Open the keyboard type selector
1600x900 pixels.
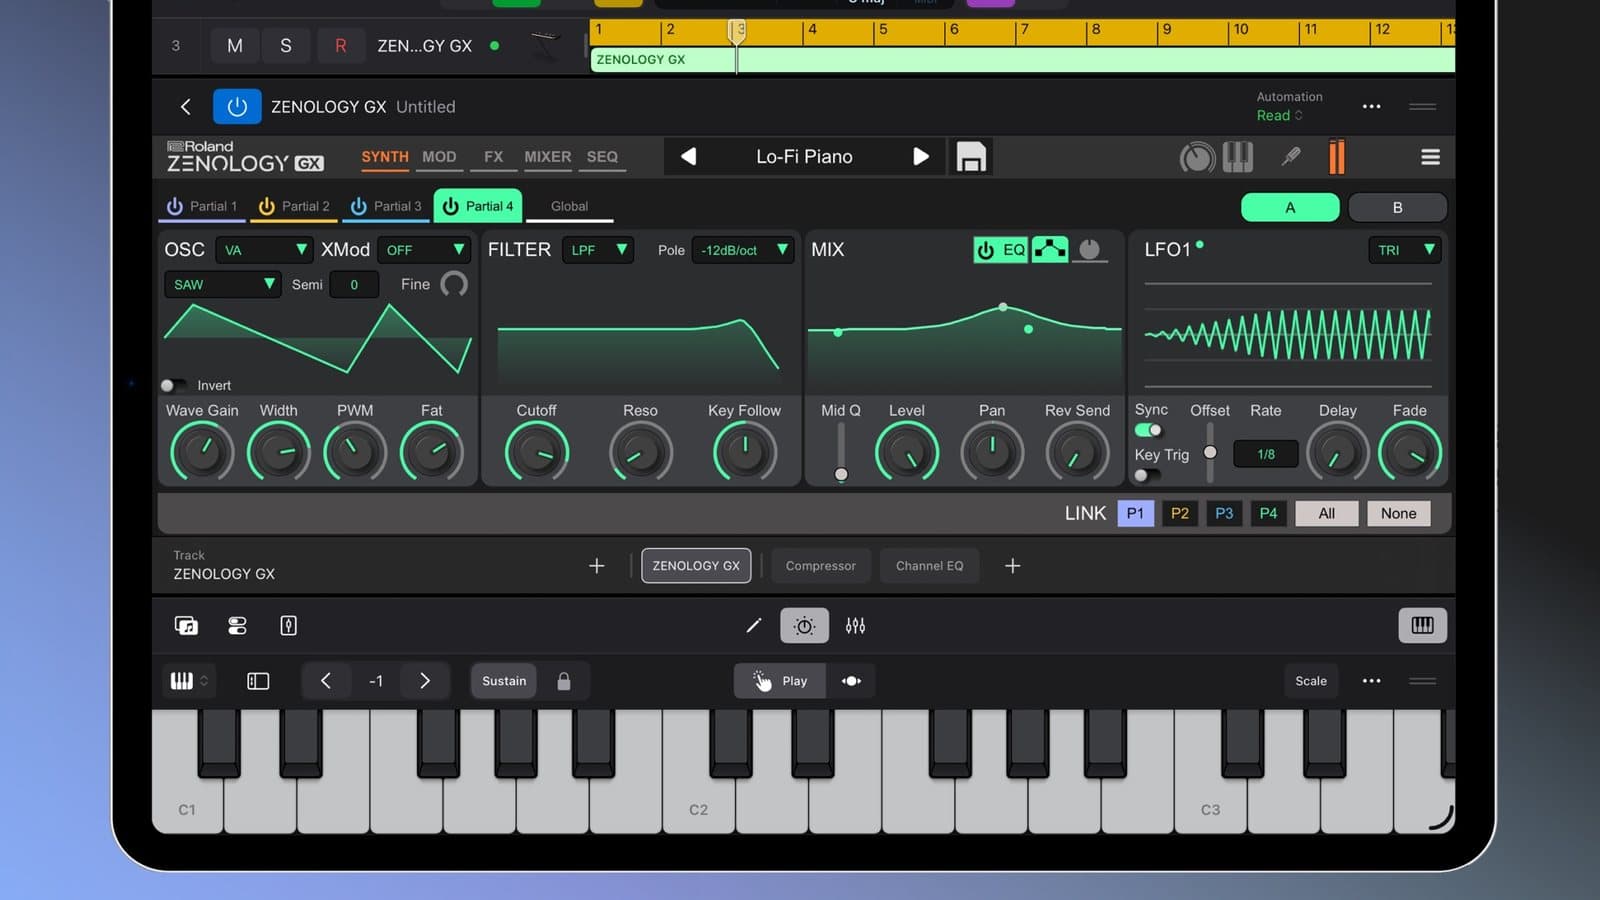[x=189, y=681]
